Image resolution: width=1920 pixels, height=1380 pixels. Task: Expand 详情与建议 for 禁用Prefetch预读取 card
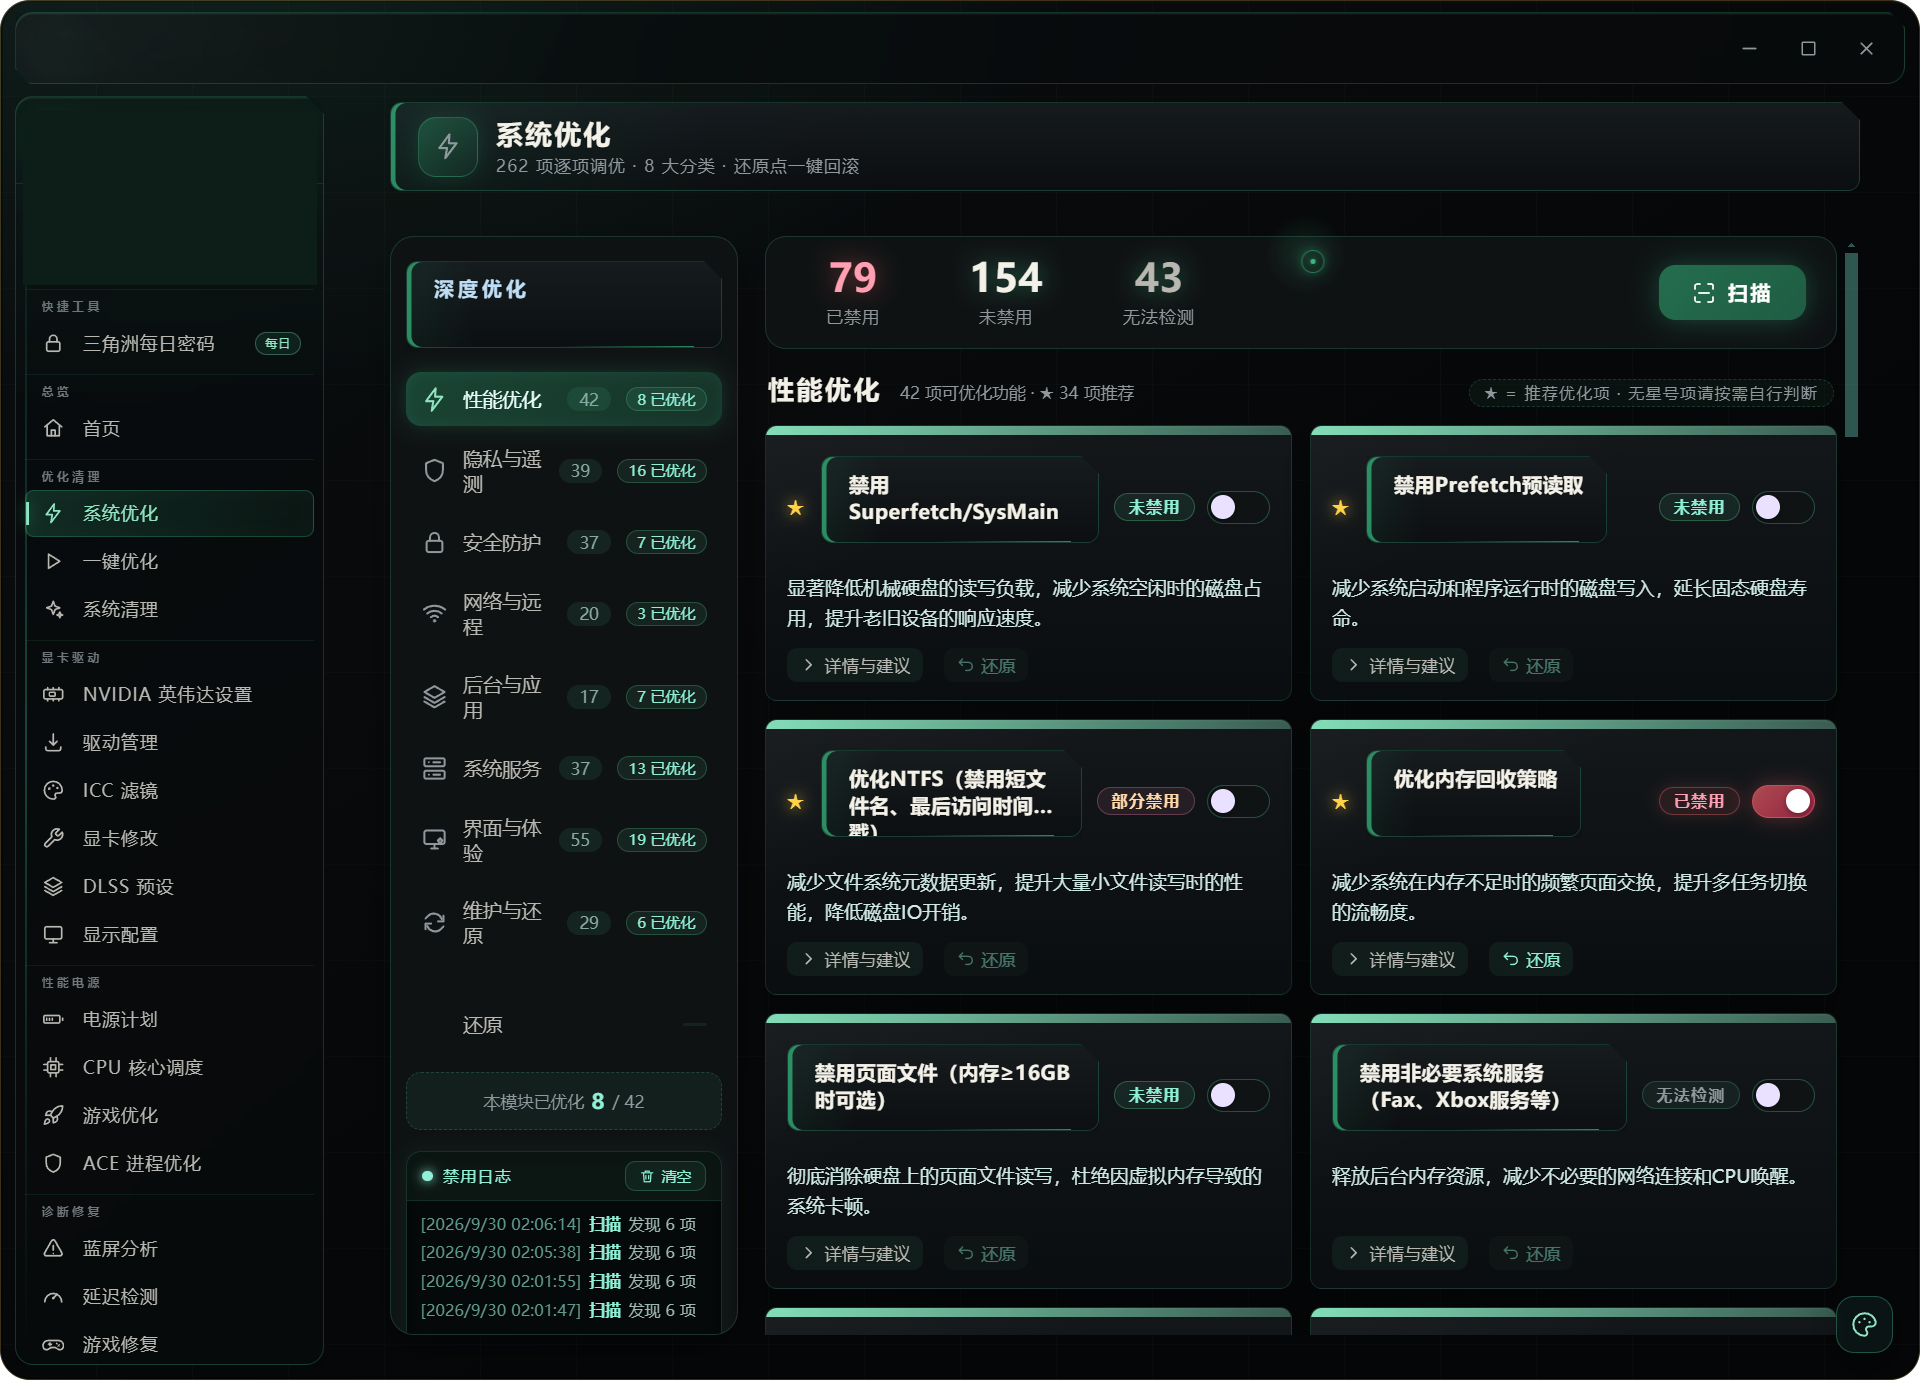[1401, 666]
